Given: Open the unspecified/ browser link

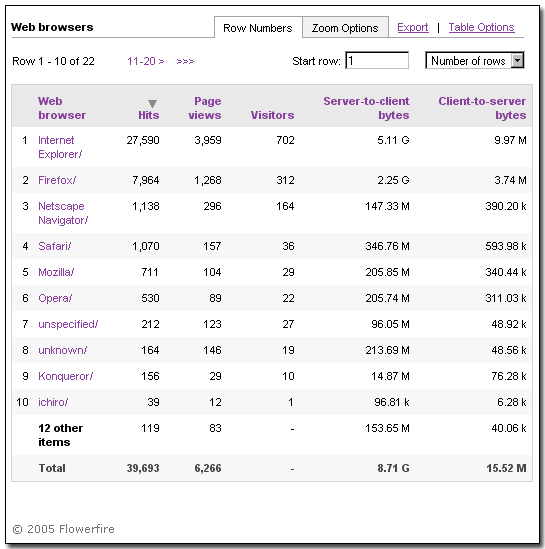Looking at the screenshot, I should click(x=68, y=324).
